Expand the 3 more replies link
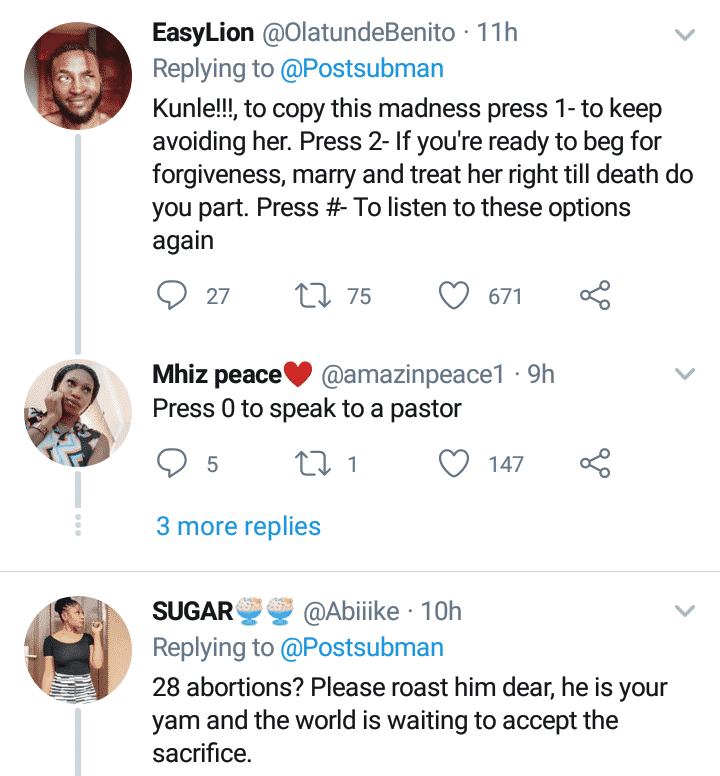The width and height of the screenshot is (720, 776). 238,526
